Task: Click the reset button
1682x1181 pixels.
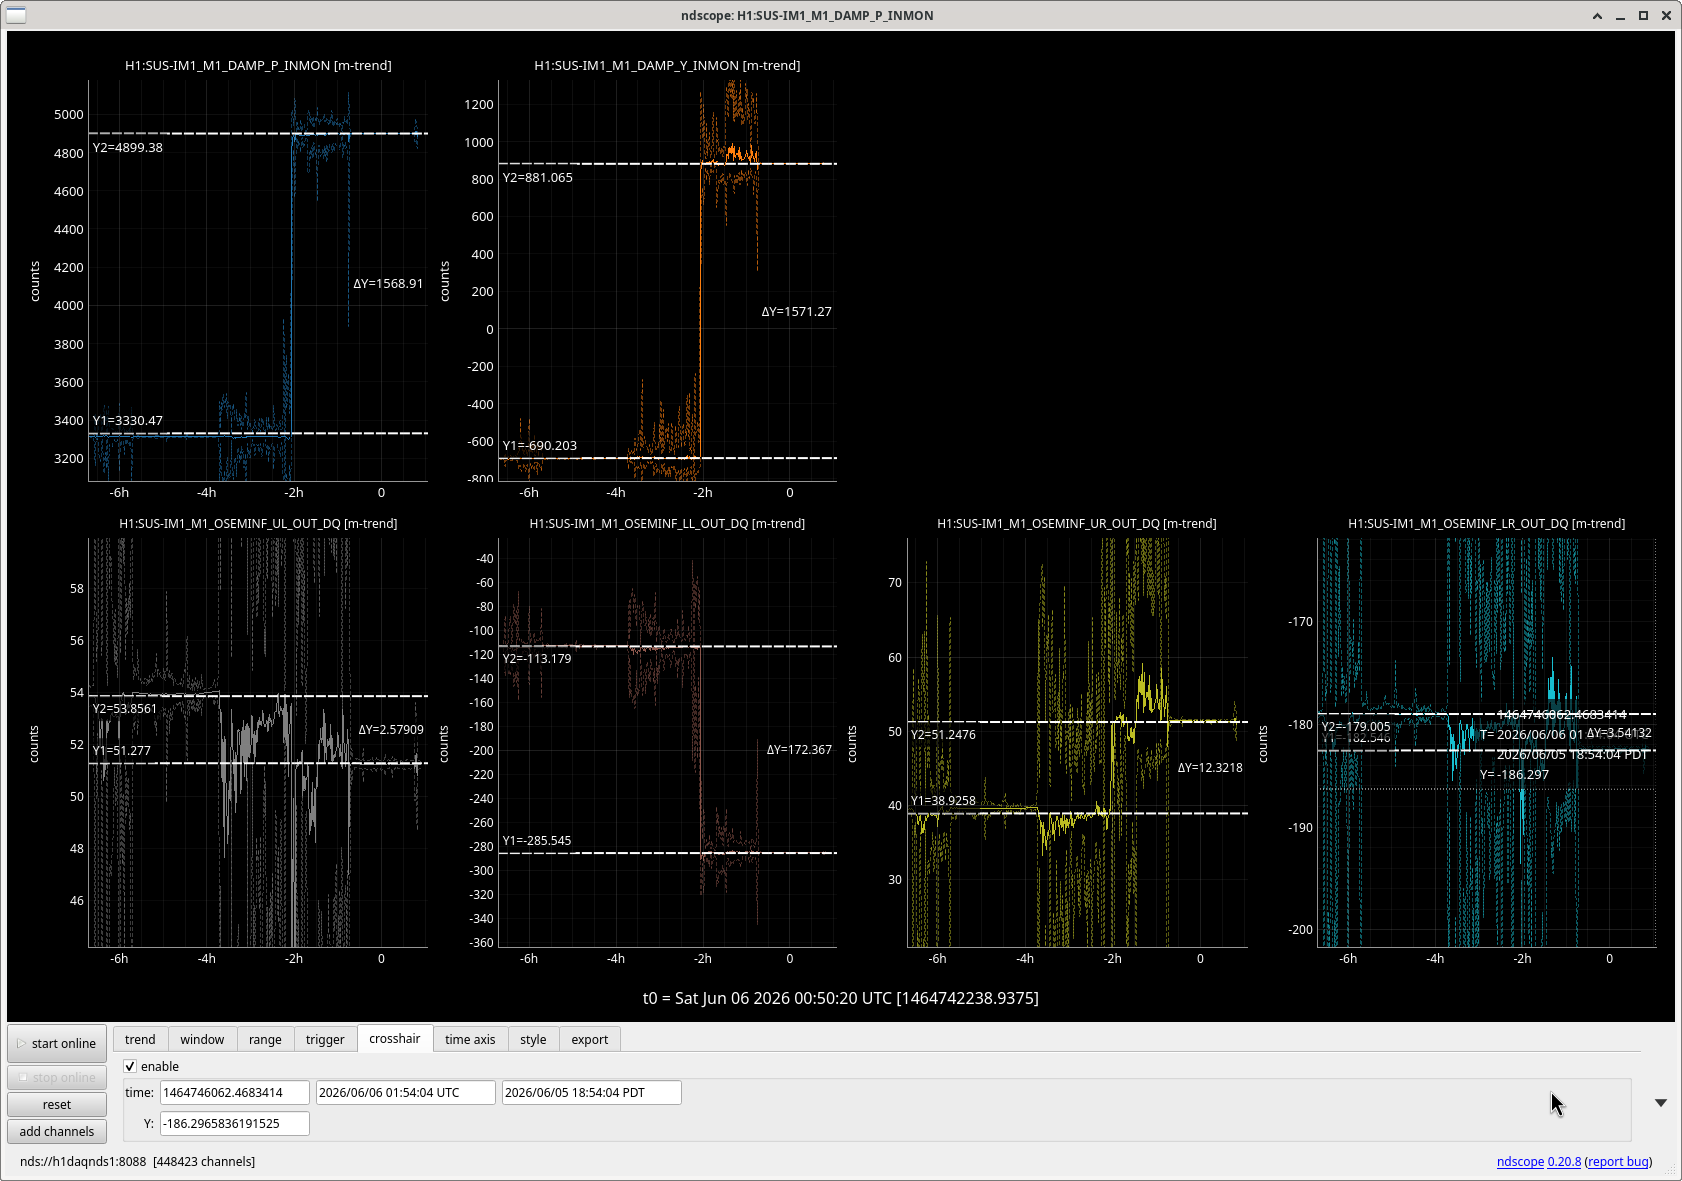Action: point(57,1104)
